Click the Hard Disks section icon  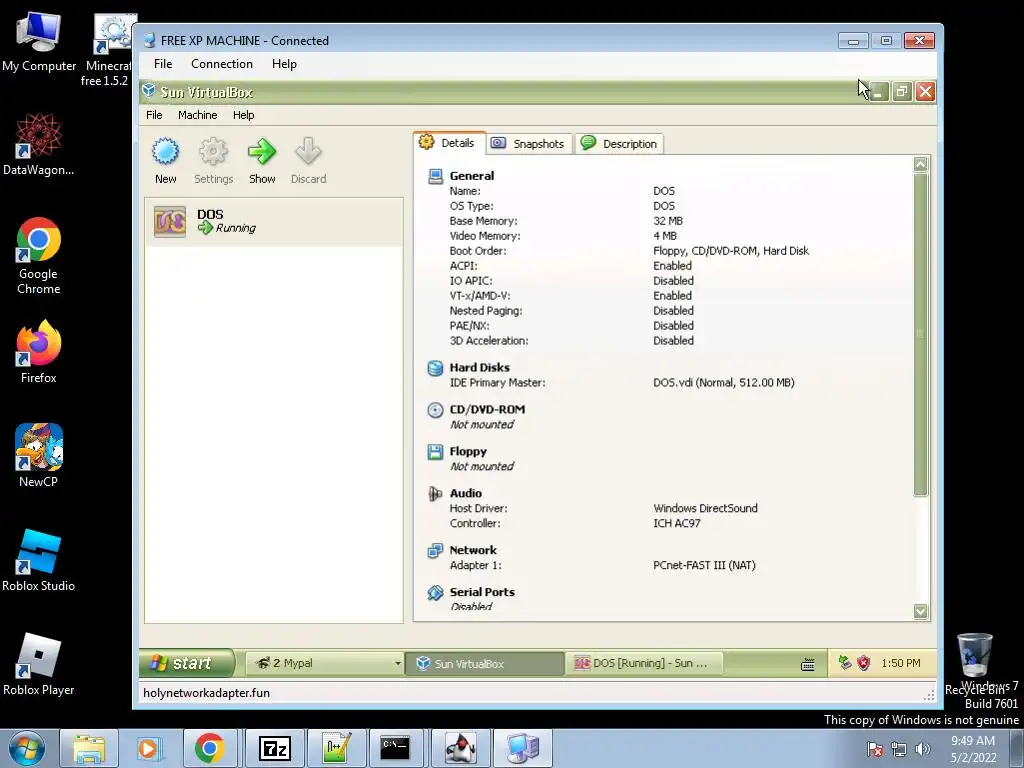[x=435, y=368]
